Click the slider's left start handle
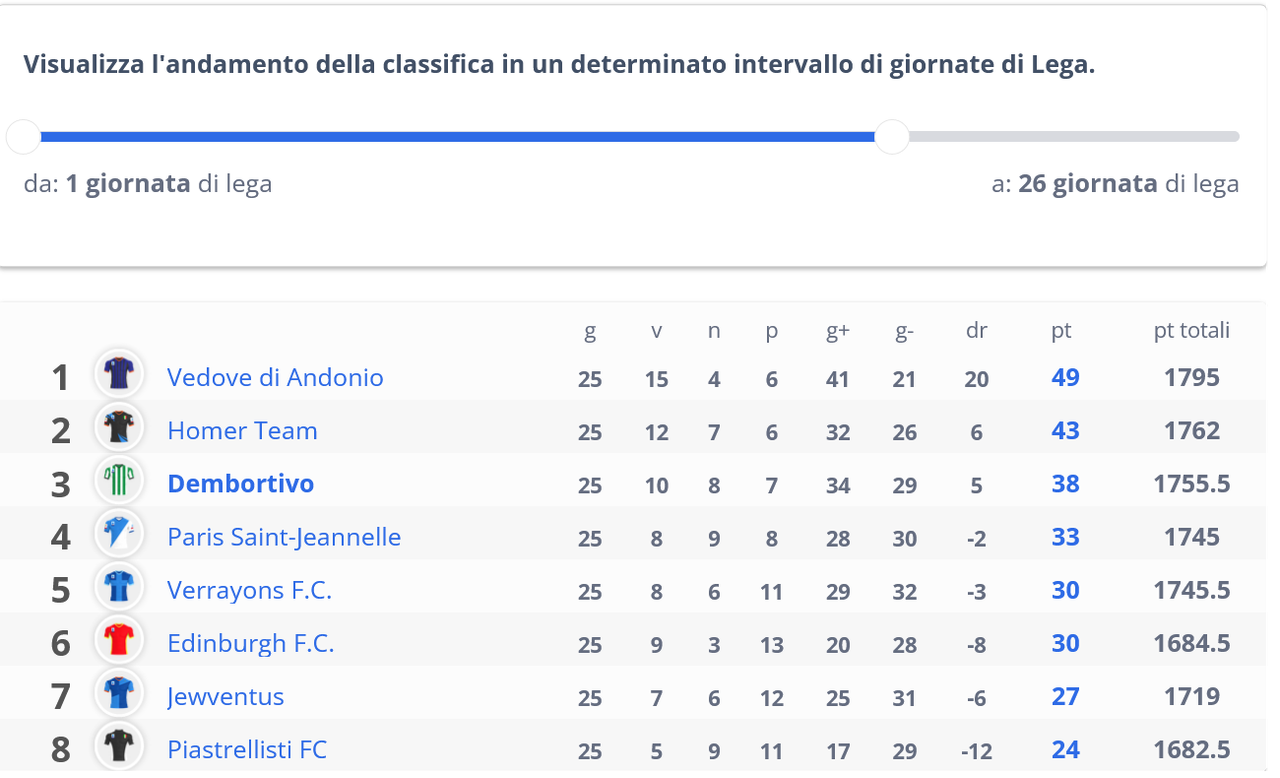Viewport: 1280px width, 778px height. pyautogui.click(x=23, y=136)
